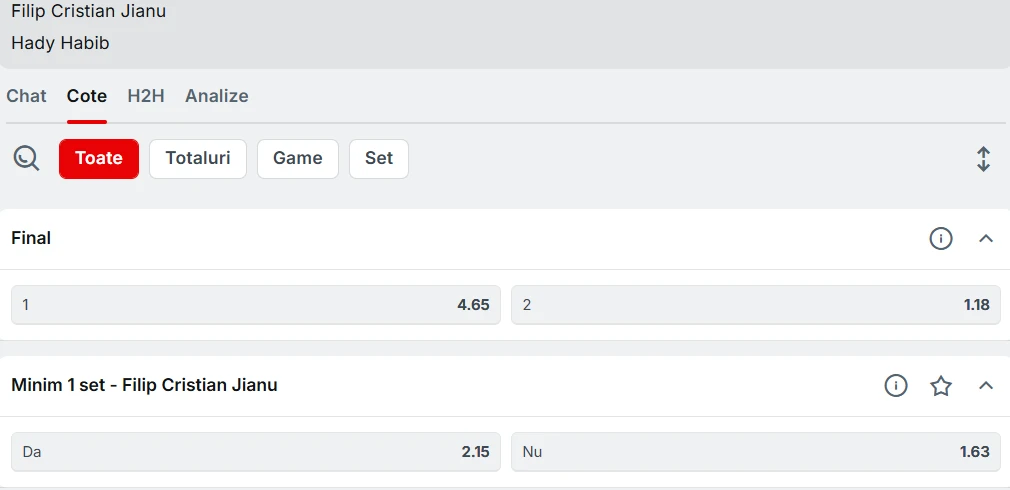Collapse the Minim 1 set section

986,386
